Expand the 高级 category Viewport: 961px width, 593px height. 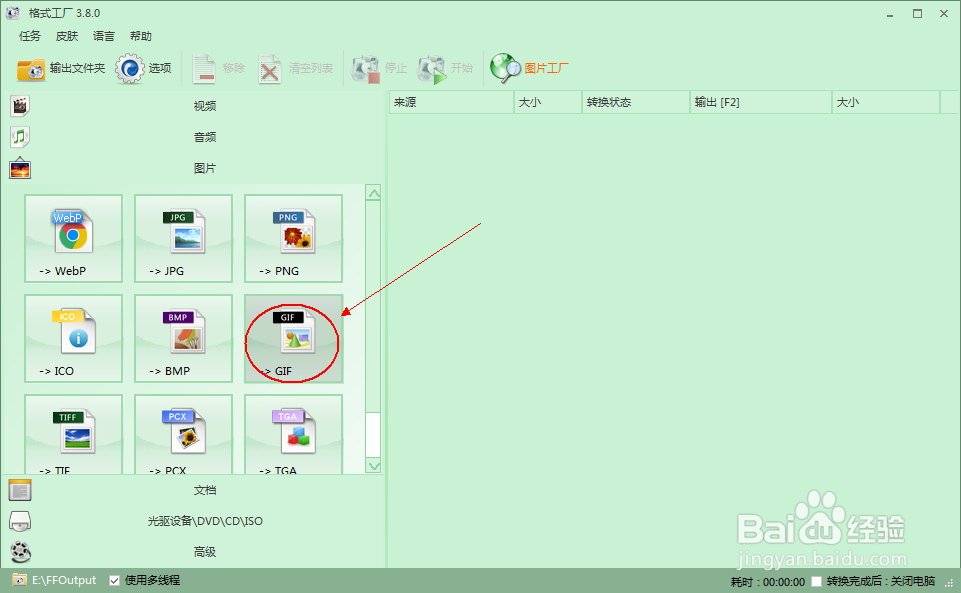point(204,551)
